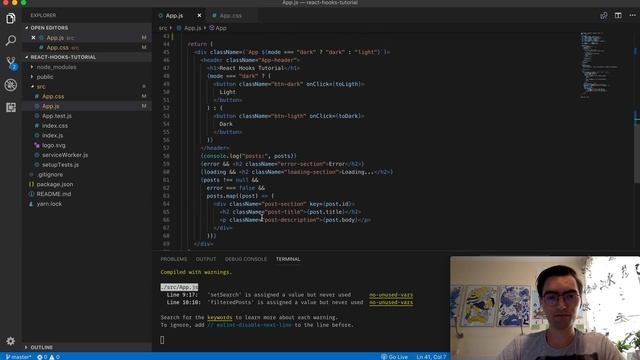The image size is (640, 360).
Task: Switch to the Problems panel tab
Action: point(173,259)
